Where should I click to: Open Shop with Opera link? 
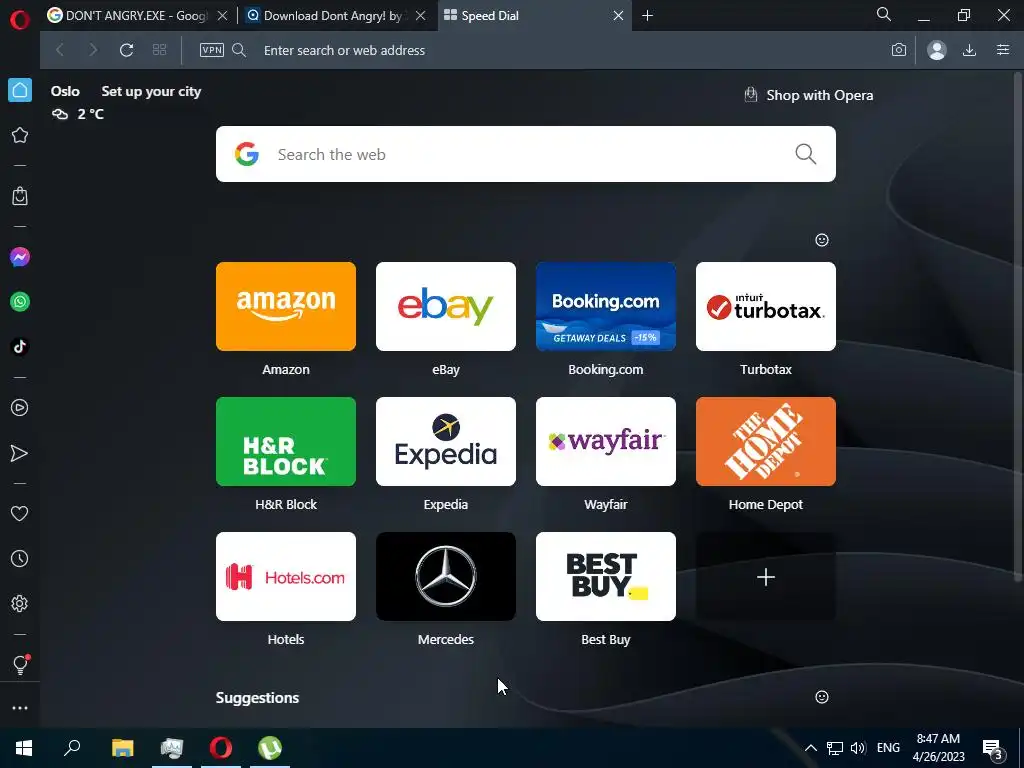tap(808, 95)
